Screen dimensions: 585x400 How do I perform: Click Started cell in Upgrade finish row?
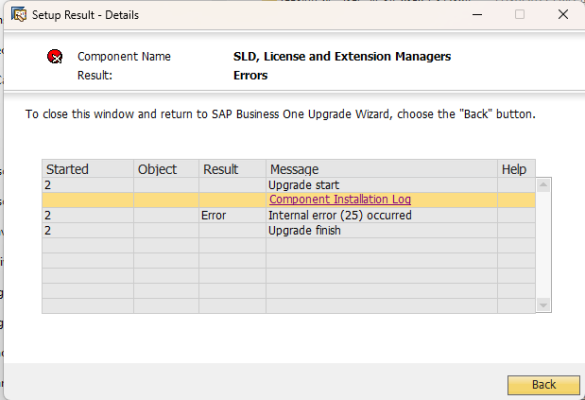point(88,231)
